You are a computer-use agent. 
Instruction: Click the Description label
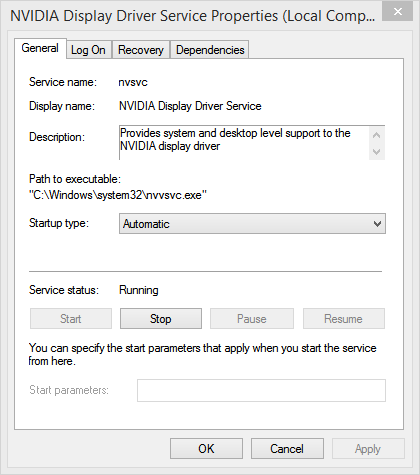(57, 137)
